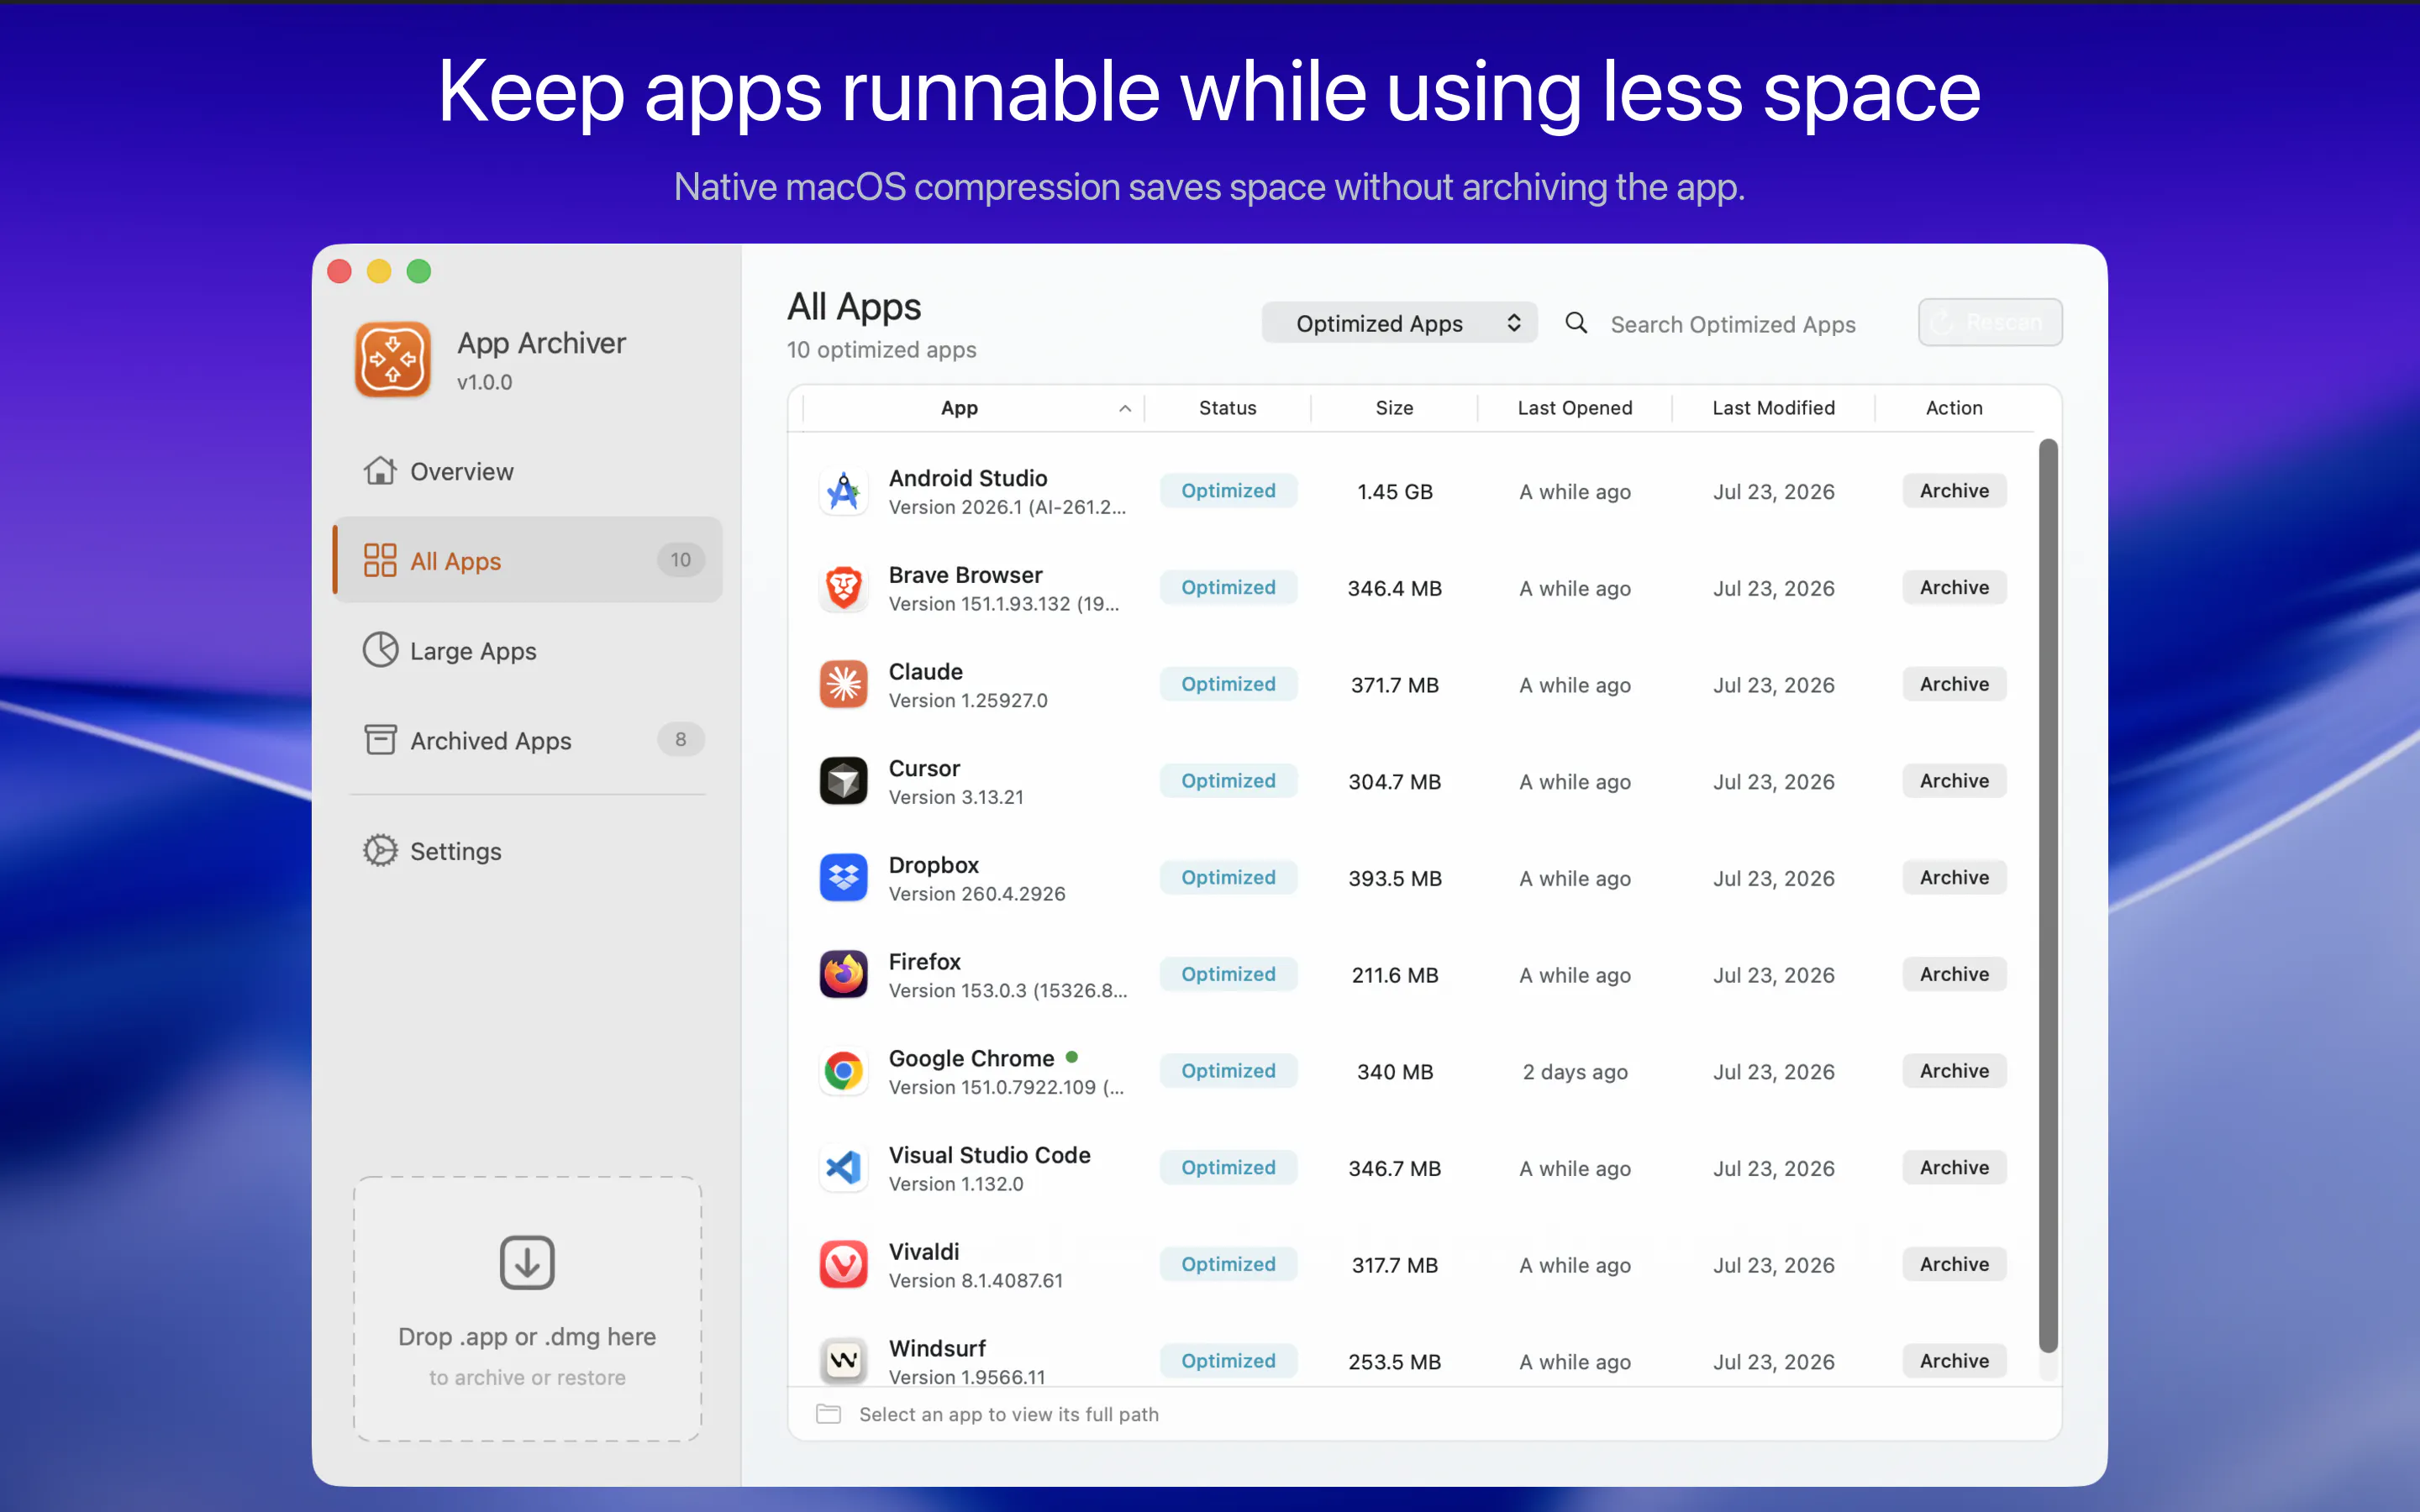
Task: Select All Apps in the sidebar
Action: click(x=528, y=560)
